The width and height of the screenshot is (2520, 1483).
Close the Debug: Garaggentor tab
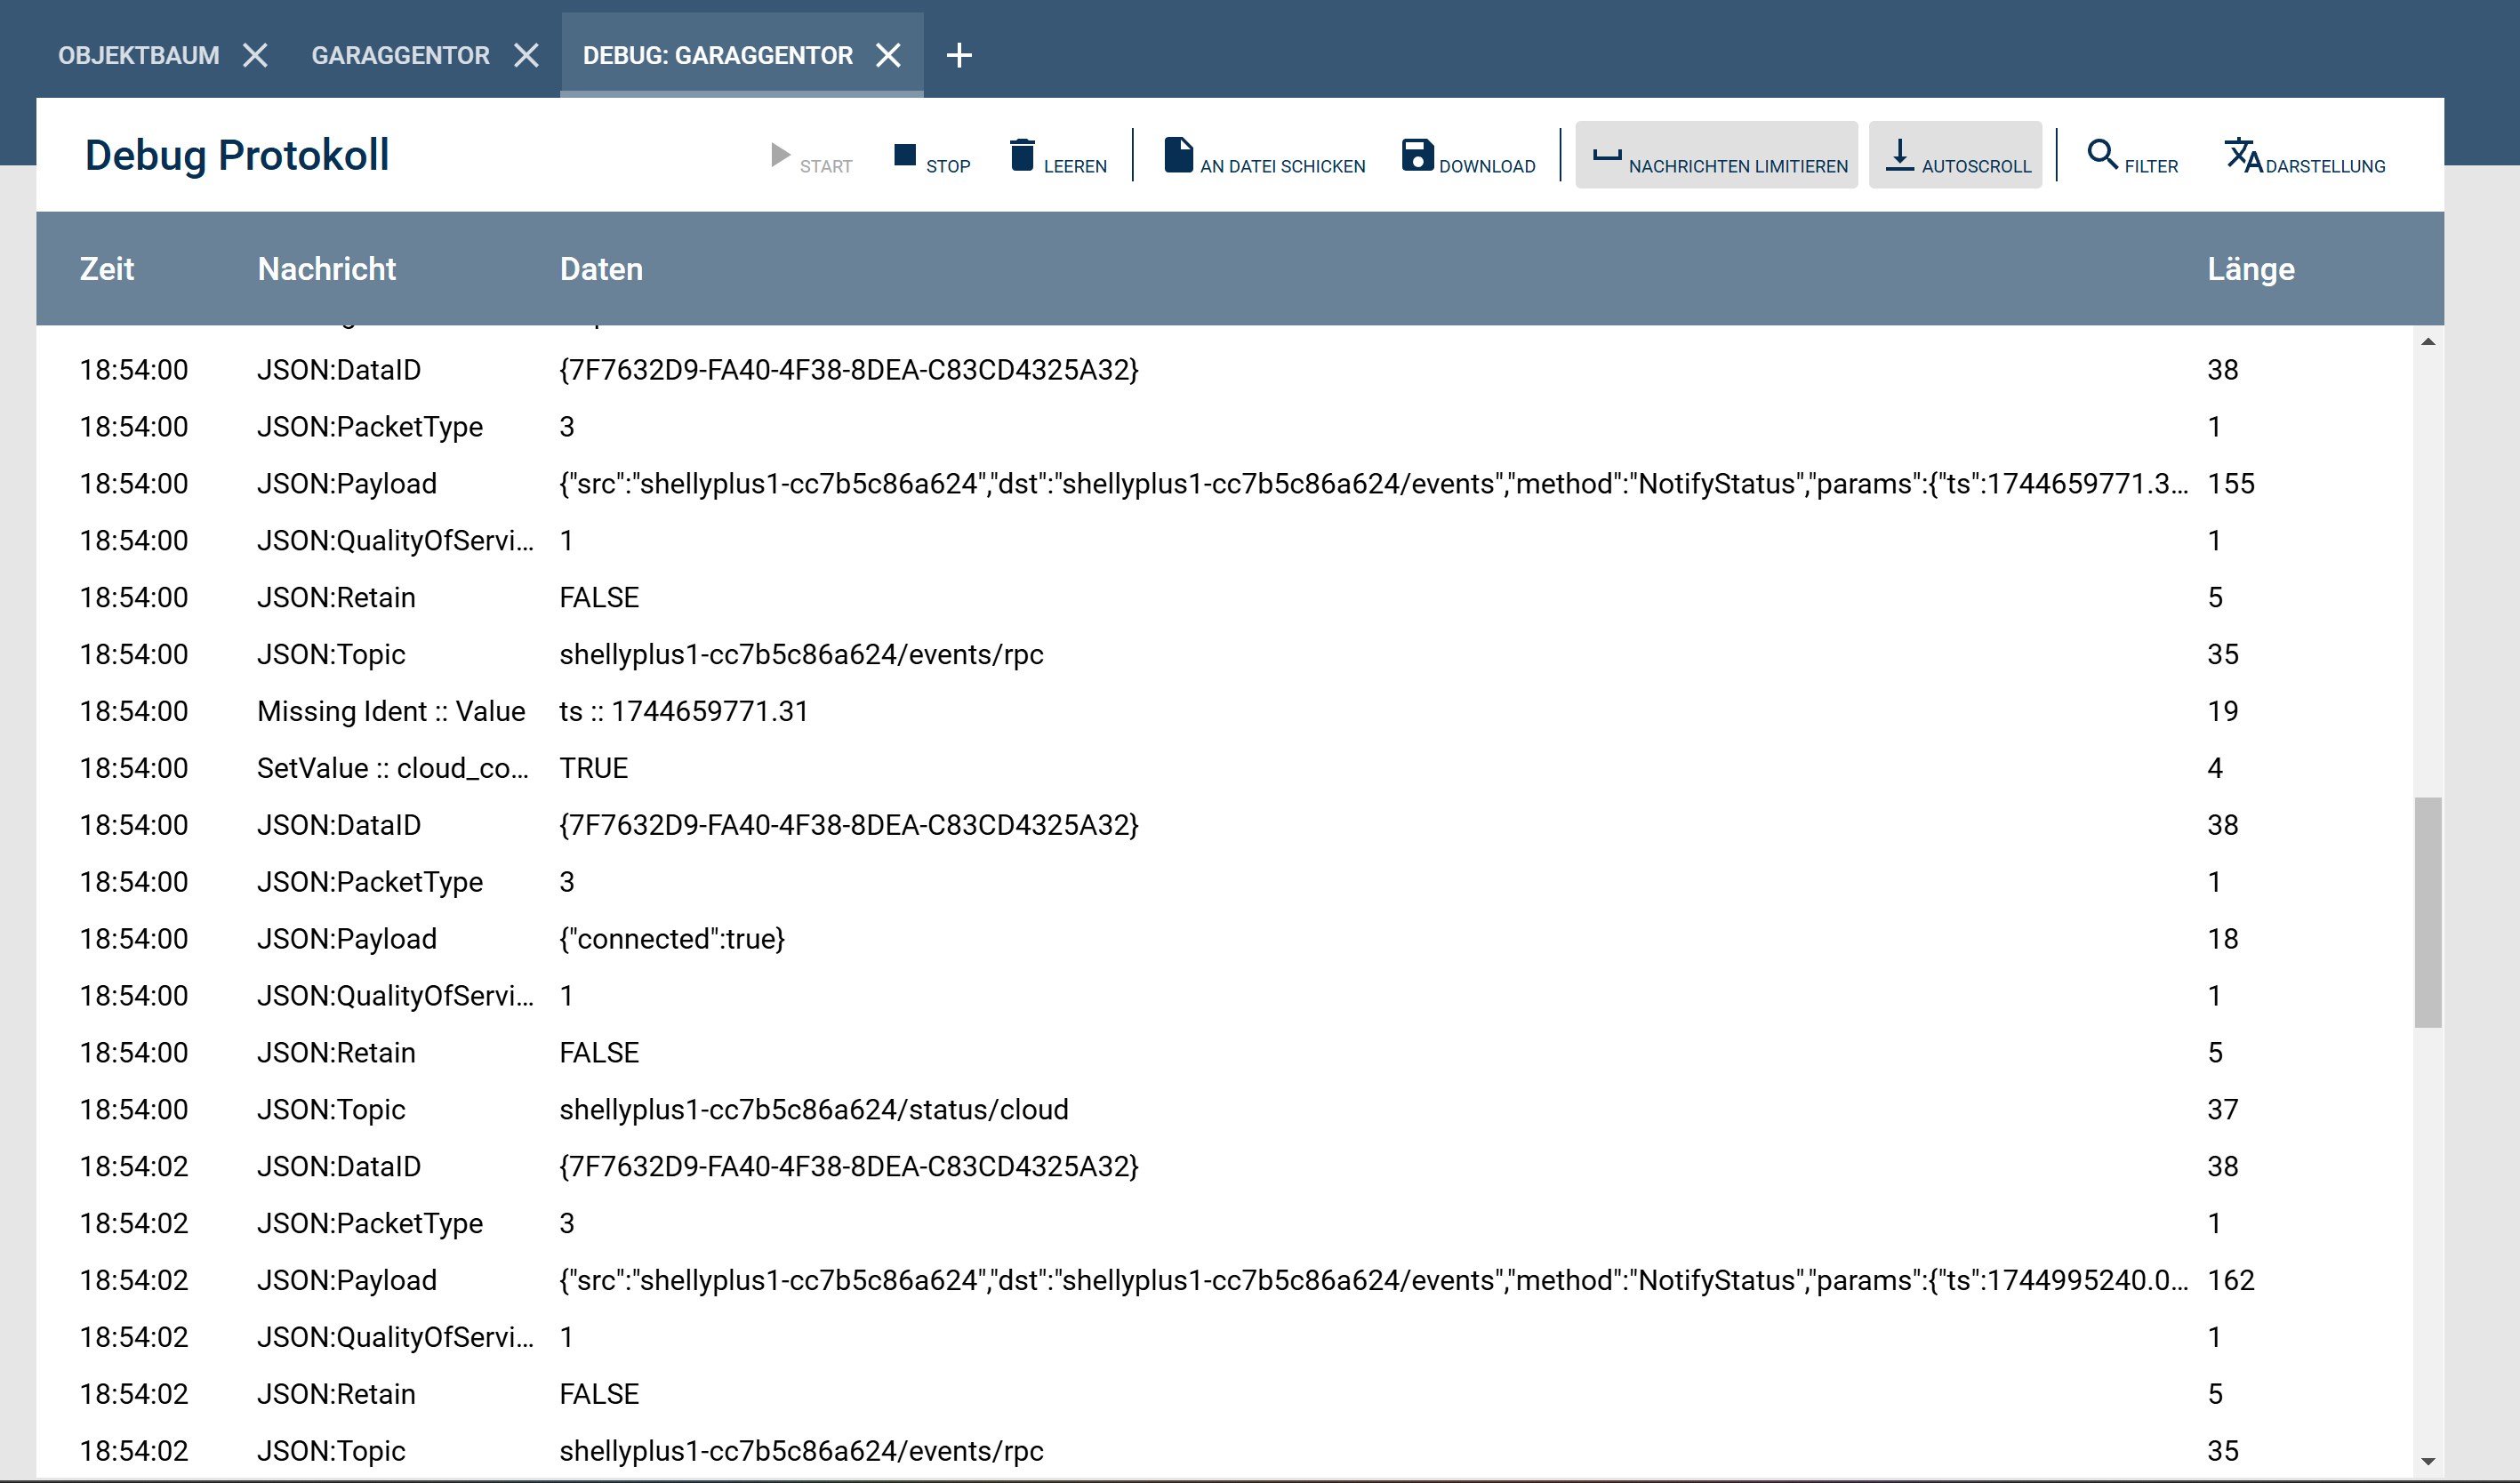click(x=888, y=55)
